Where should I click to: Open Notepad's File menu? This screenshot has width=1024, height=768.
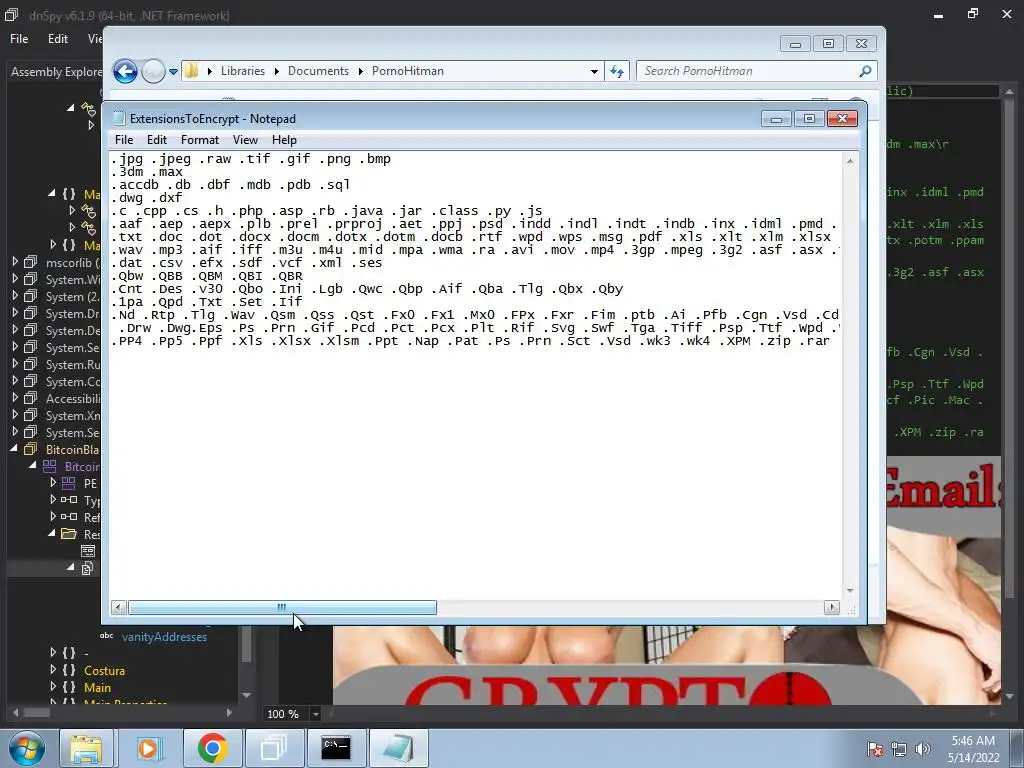click(x=123, y=140)
